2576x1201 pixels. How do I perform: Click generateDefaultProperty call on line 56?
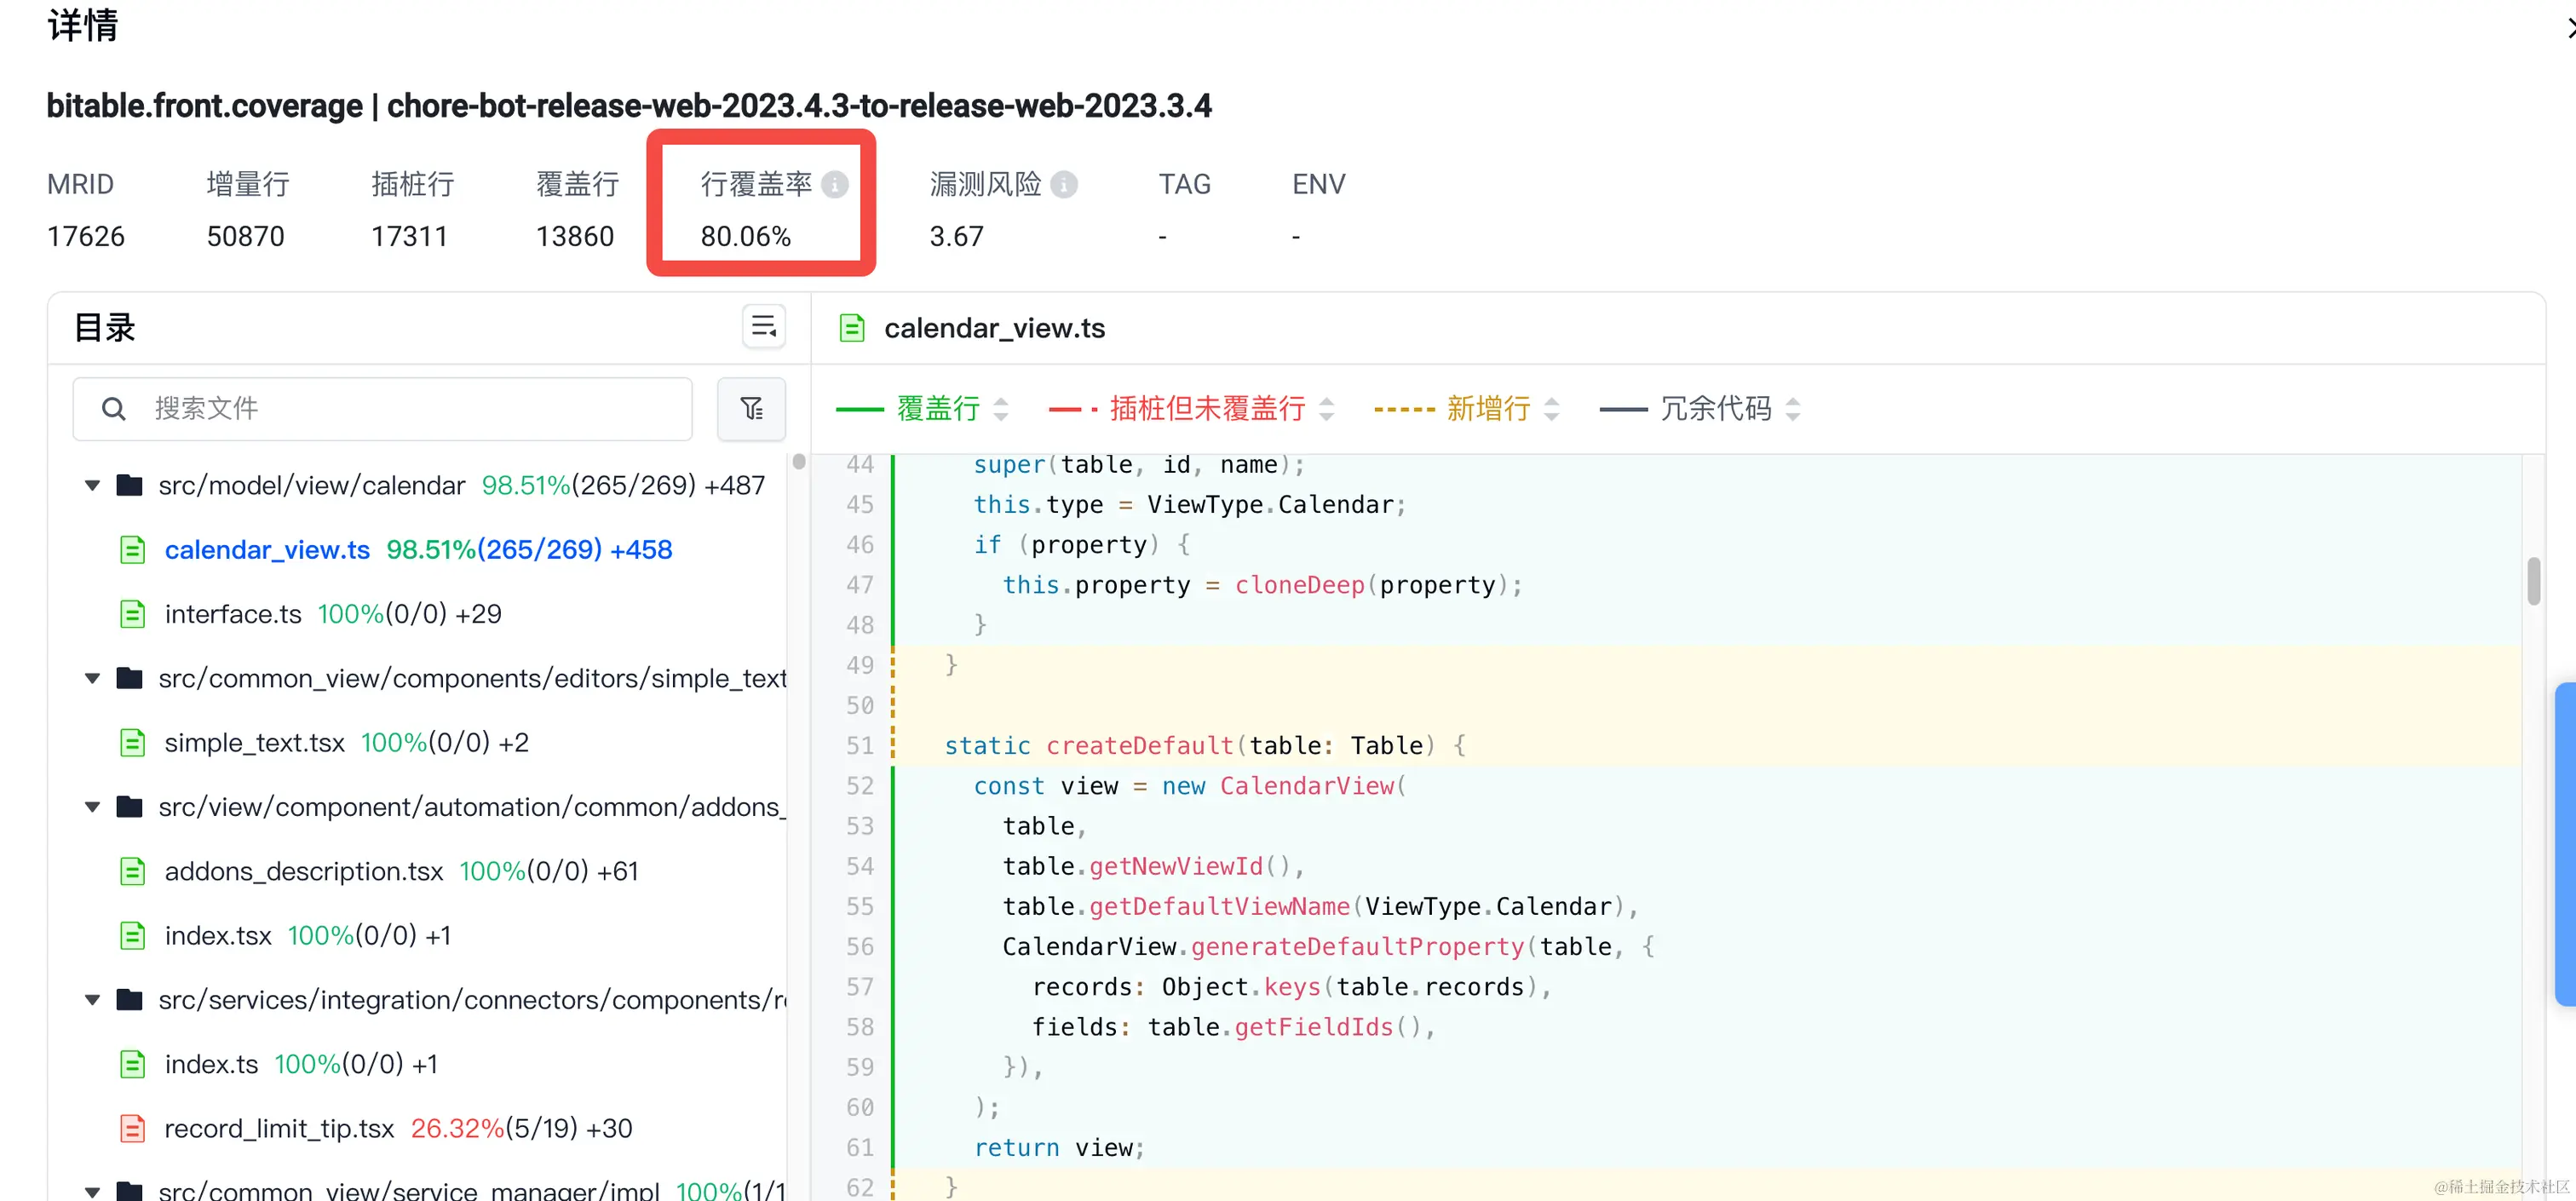pyautogui.click(x=1358, y=947)
